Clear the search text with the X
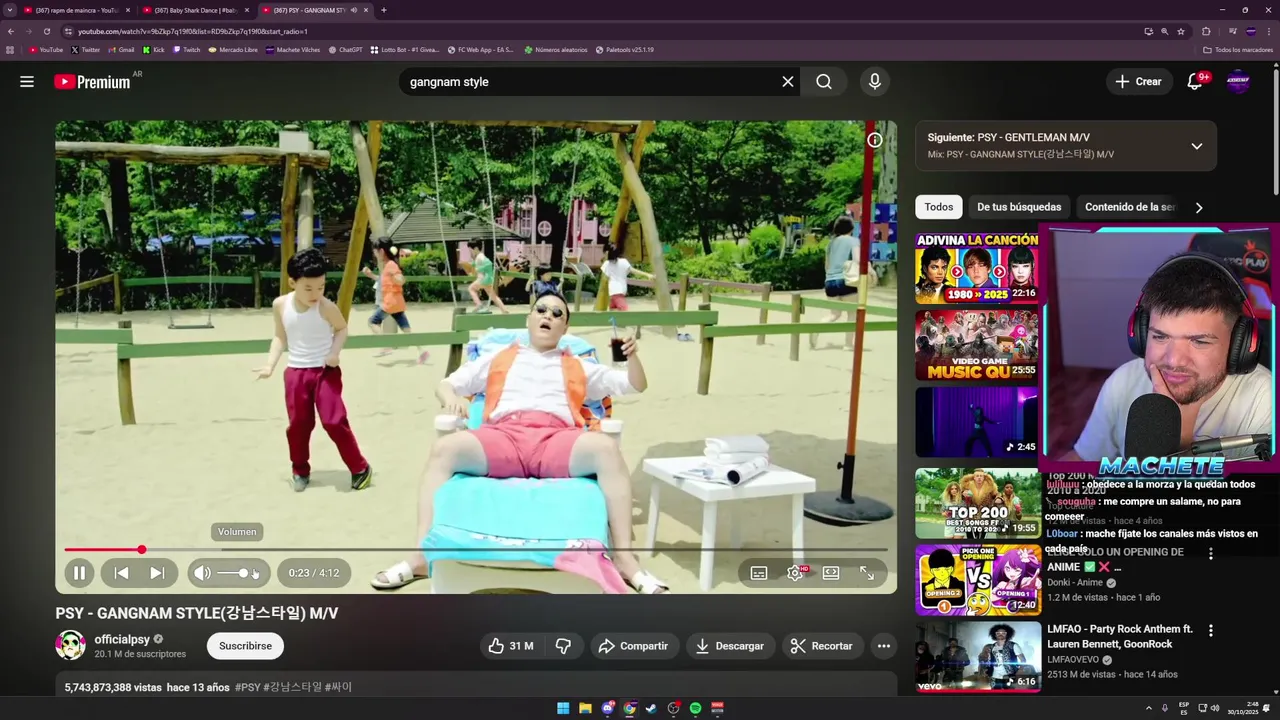The height and width of the screenshot is (720, 1280). click(x=788, y=82)
